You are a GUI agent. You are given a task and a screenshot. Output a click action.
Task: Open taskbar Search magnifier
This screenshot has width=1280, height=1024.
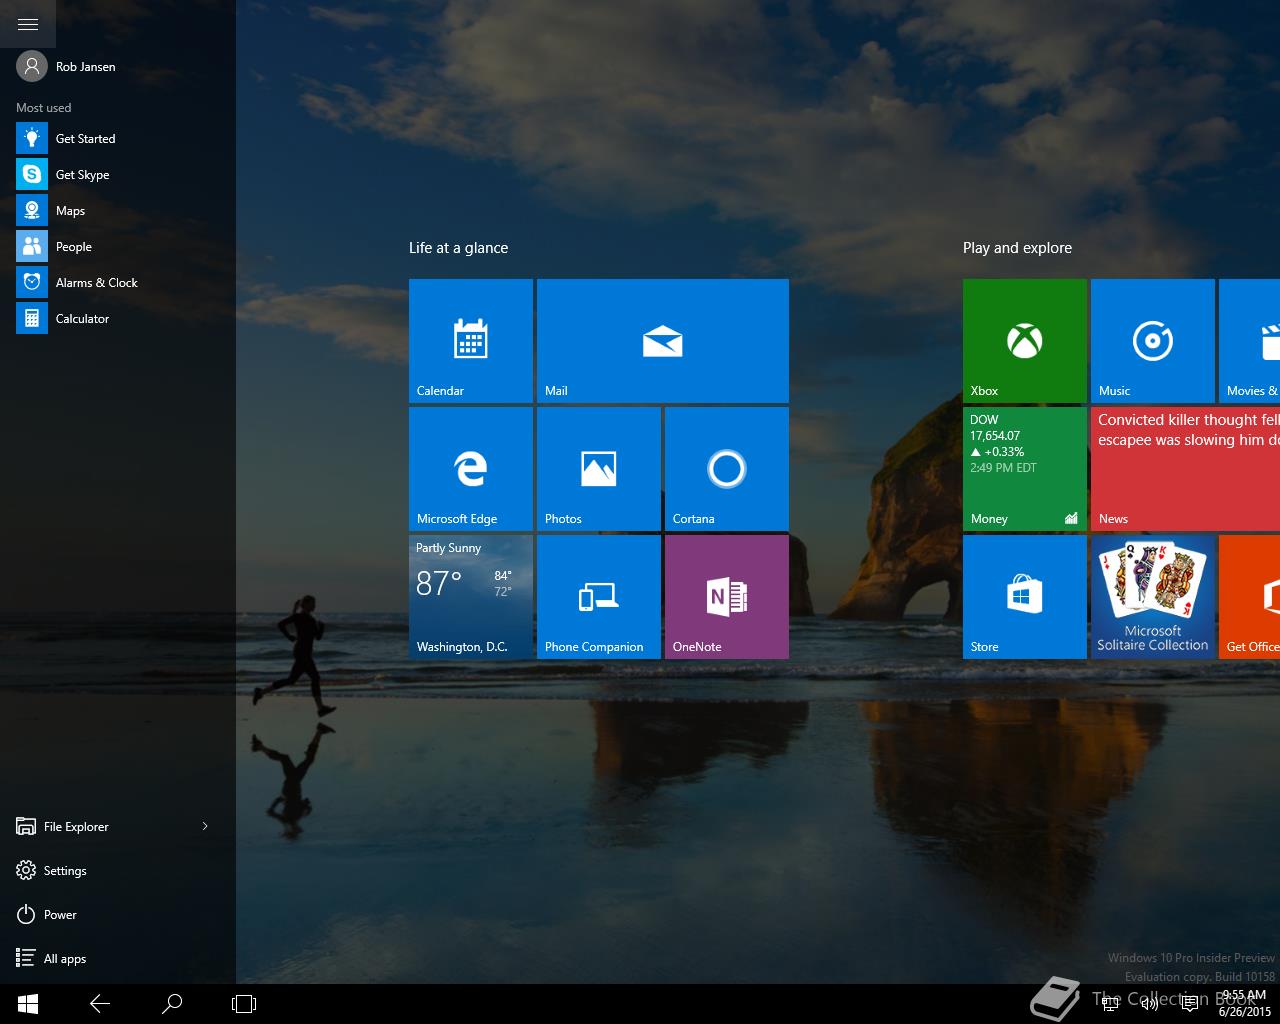point(172,1004)
